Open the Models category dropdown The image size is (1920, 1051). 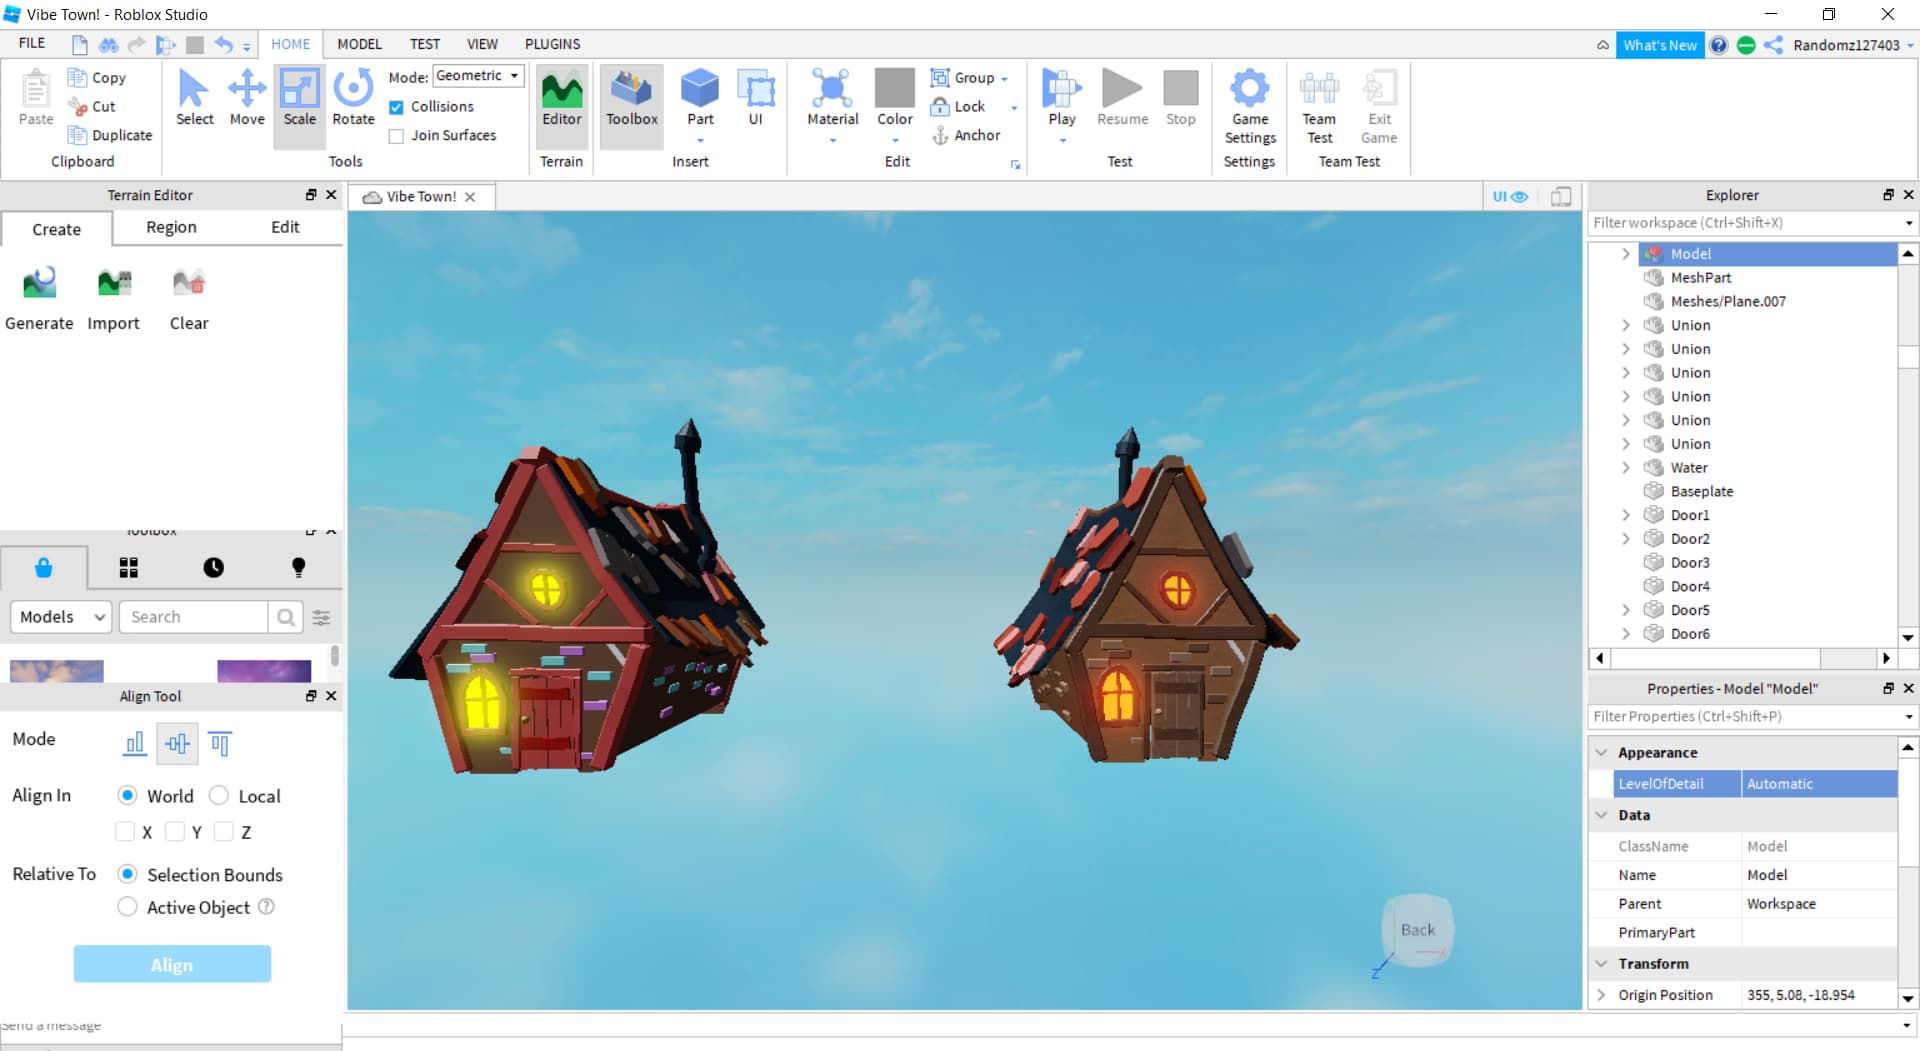click(x=61, y=617)
